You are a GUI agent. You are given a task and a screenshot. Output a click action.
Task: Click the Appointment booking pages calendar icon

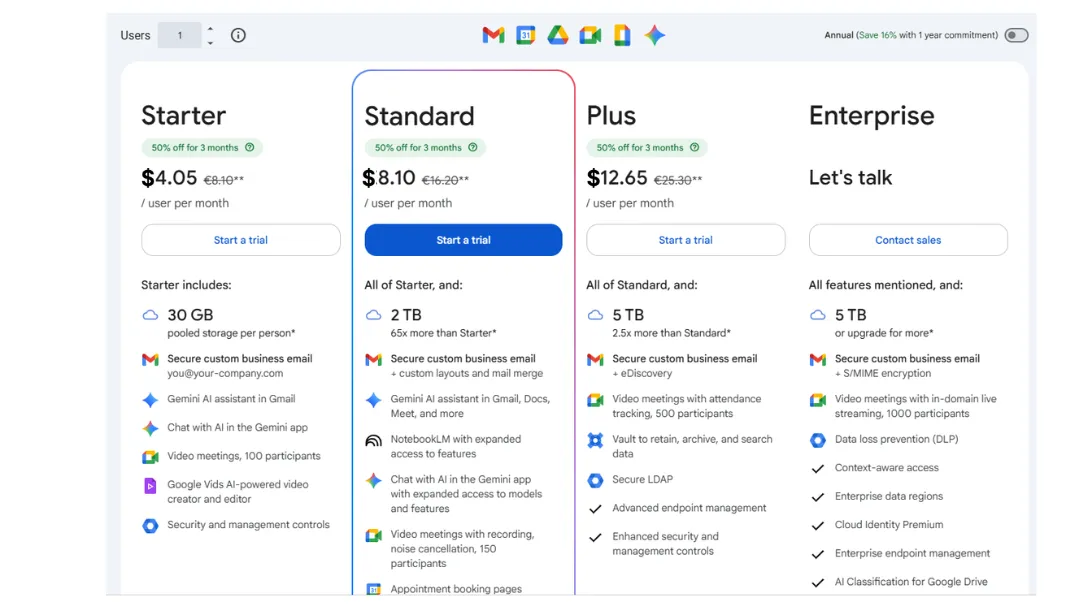(373, 589)
